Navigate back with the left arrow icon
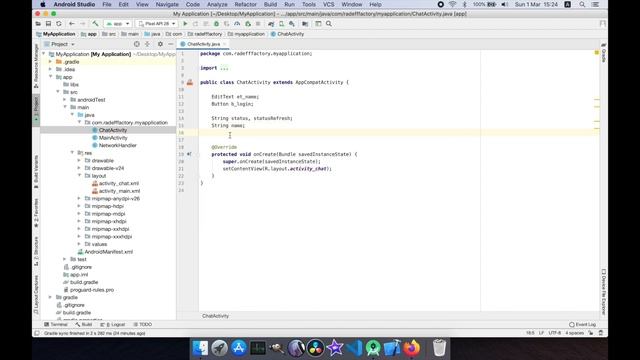The image size is (640, 360). (72, 24)
